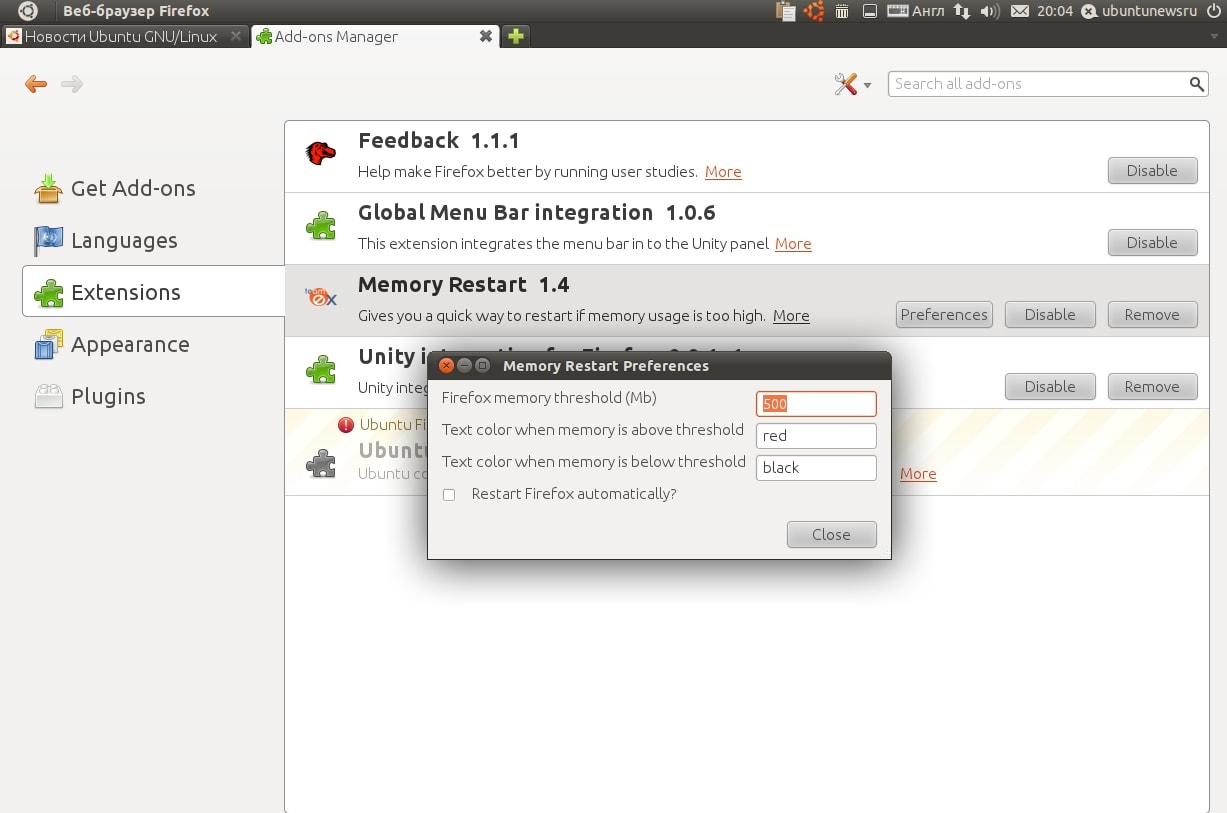1227x813 pixels.
Task: Click the red warning icon on Ubuntu extension
Action: (x=346, y=424)
